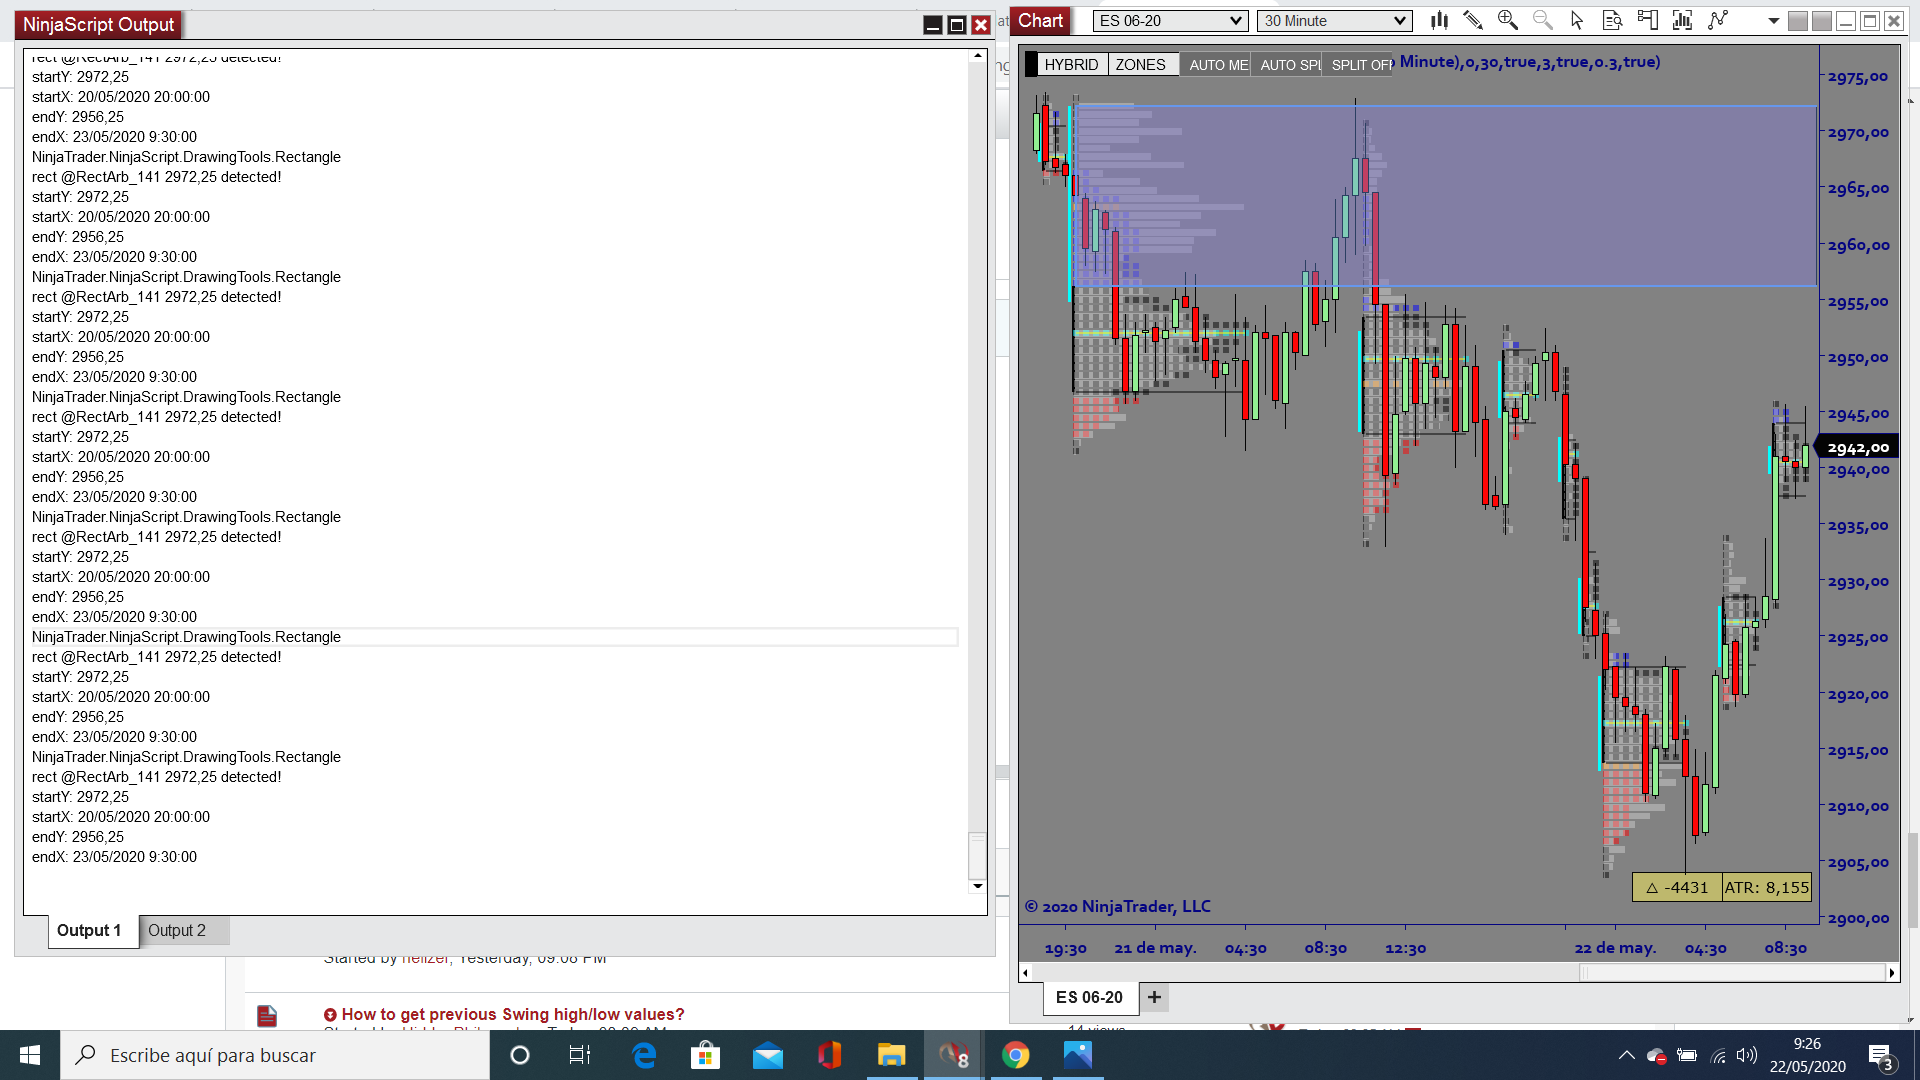The image size is (1920, 1080).
Task: Click the zoom out magnifier icon
Action: click(x=1542, y=20)
